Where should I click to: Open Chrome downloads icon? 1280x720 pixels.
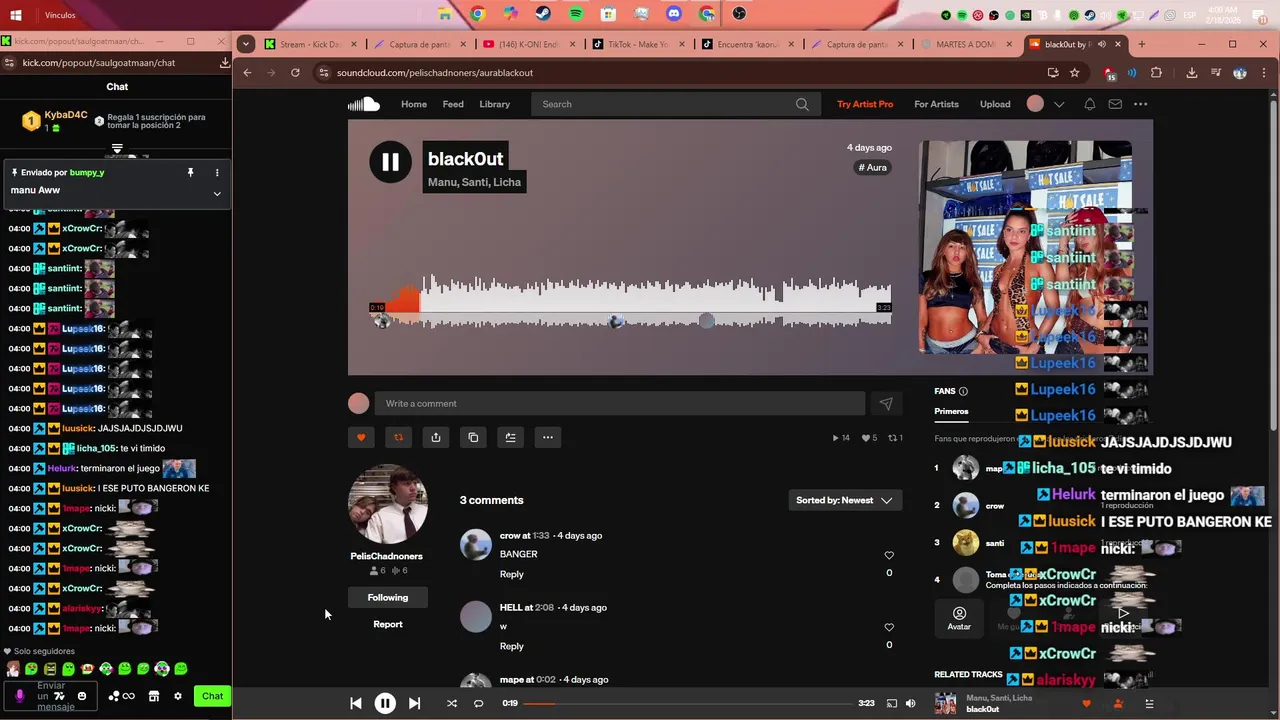coord(1192,73)
